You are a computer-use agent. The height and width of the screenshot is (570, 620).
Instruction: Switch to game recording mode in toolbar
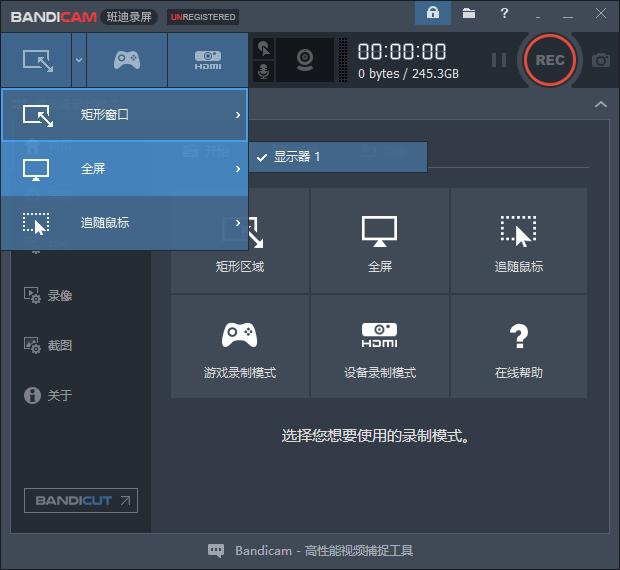(127, 60)
